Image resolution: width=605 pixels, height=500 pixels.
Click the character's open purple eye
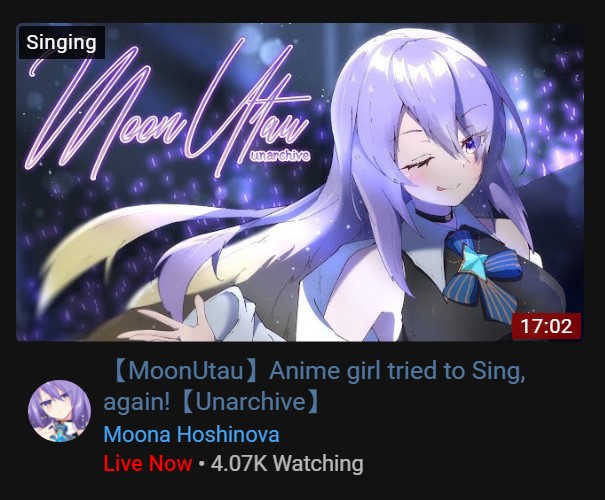coord(470,147)
